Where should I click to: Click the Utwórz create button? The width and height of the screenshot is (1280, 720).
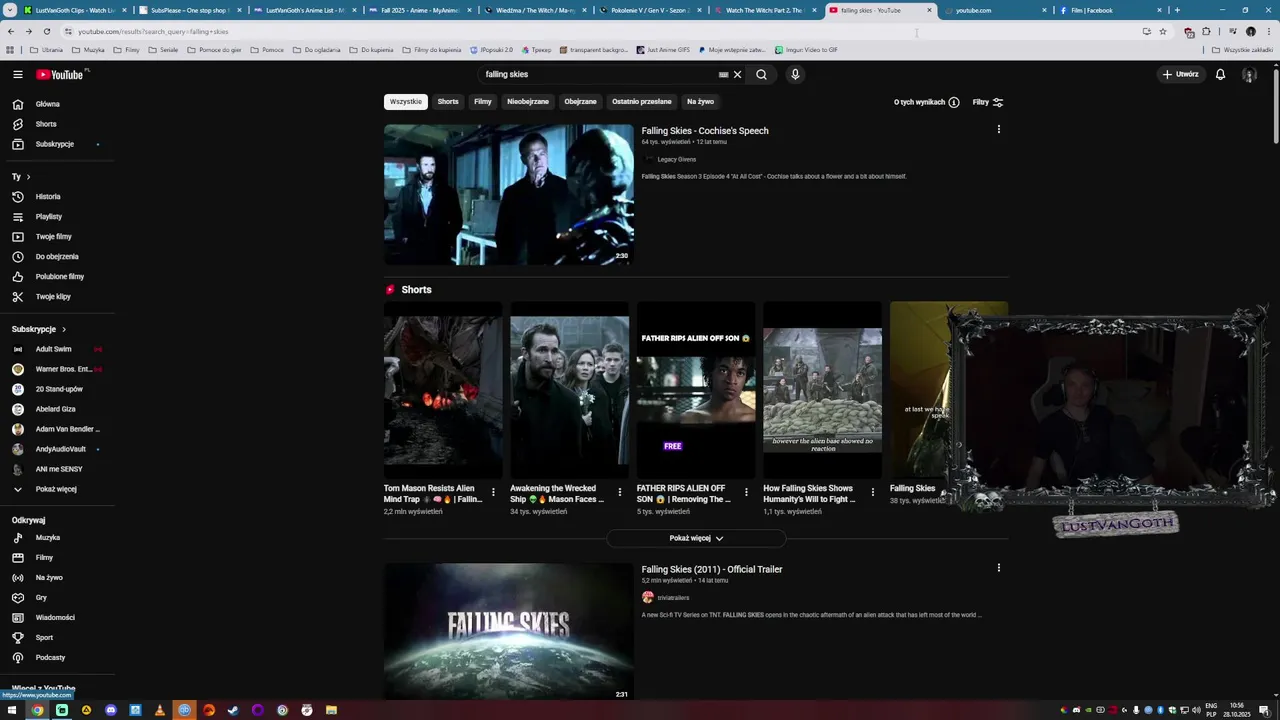(1180, 74)
